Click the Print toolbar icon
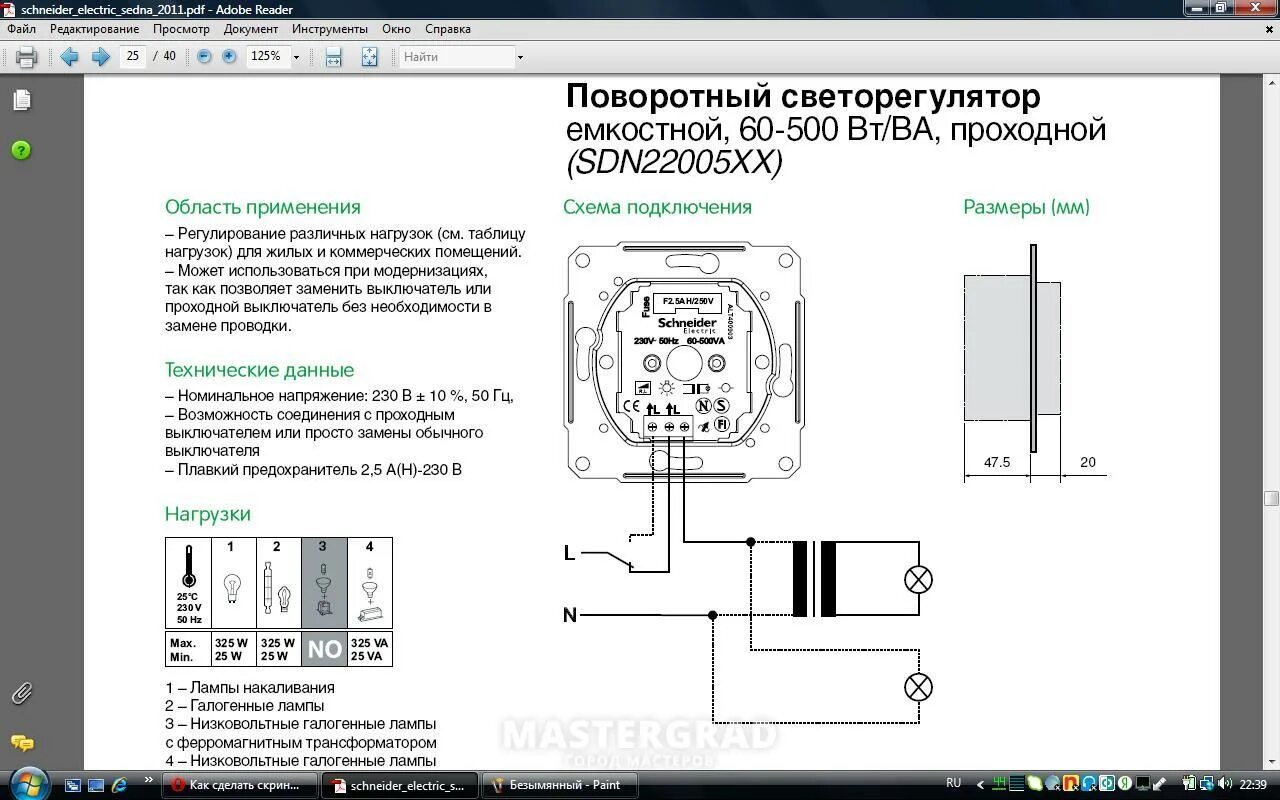1280x800 pixels. [27, 57]
